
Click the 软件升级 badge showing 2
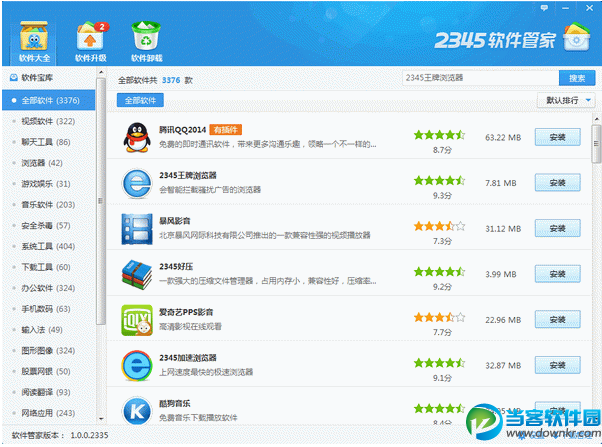tap(102, 27)
